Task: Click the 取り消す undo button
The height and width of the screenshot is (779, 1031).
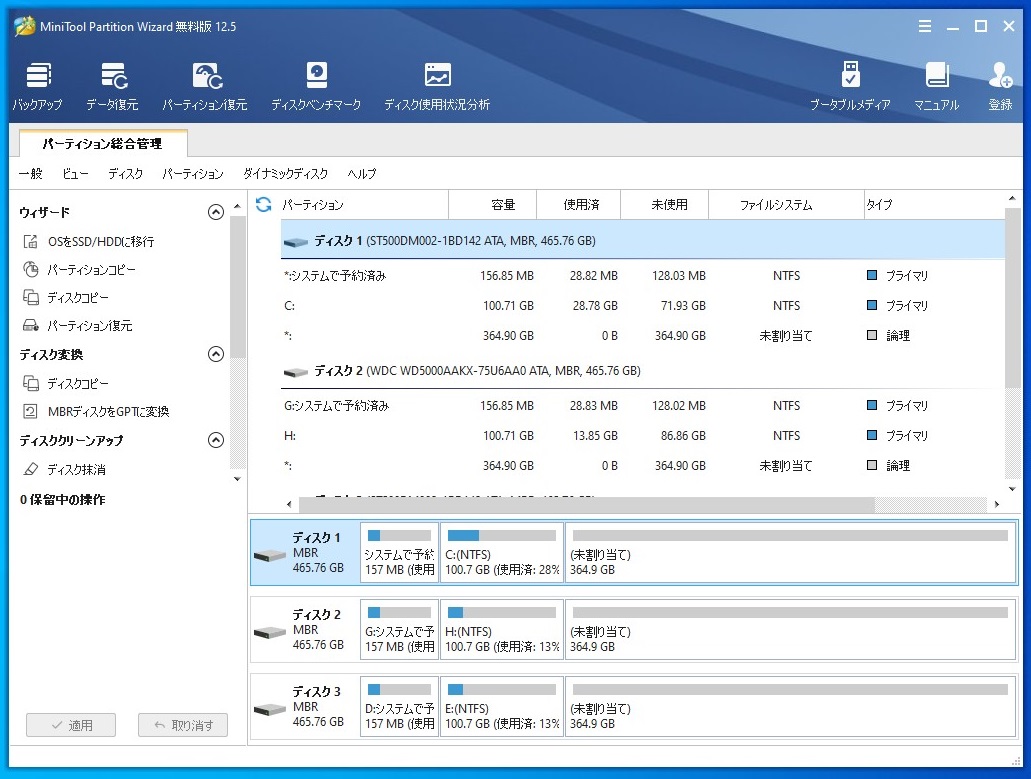Action: 183,725
